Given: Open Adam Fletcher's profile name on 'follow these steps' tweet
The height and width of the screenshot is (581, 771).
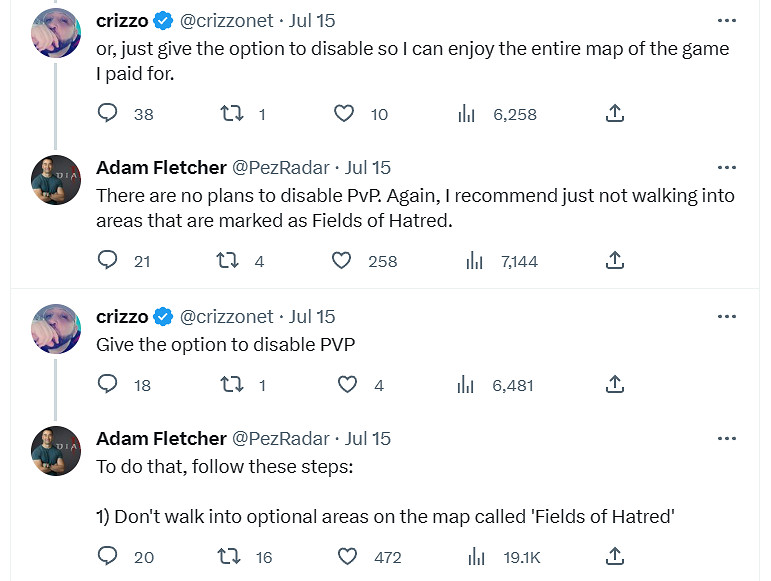Looking at the screenshot, I should point(161,438).
